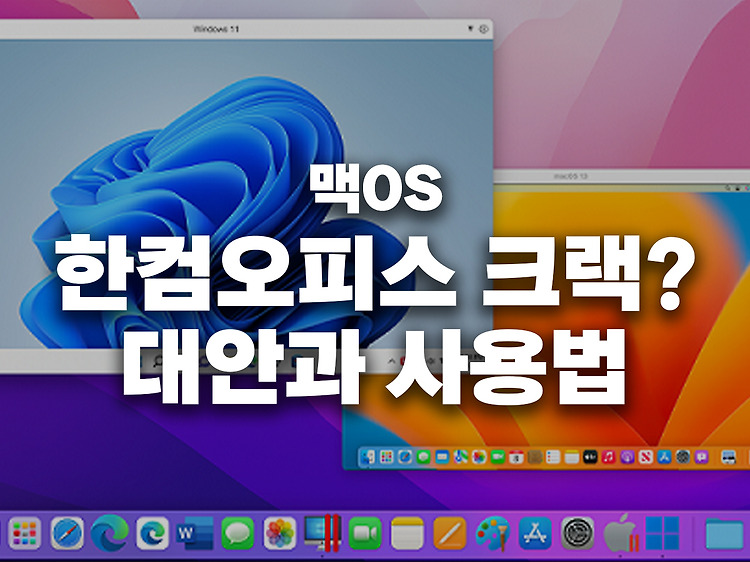Switch to macOS virtual machine apple icon

point(620,533)
